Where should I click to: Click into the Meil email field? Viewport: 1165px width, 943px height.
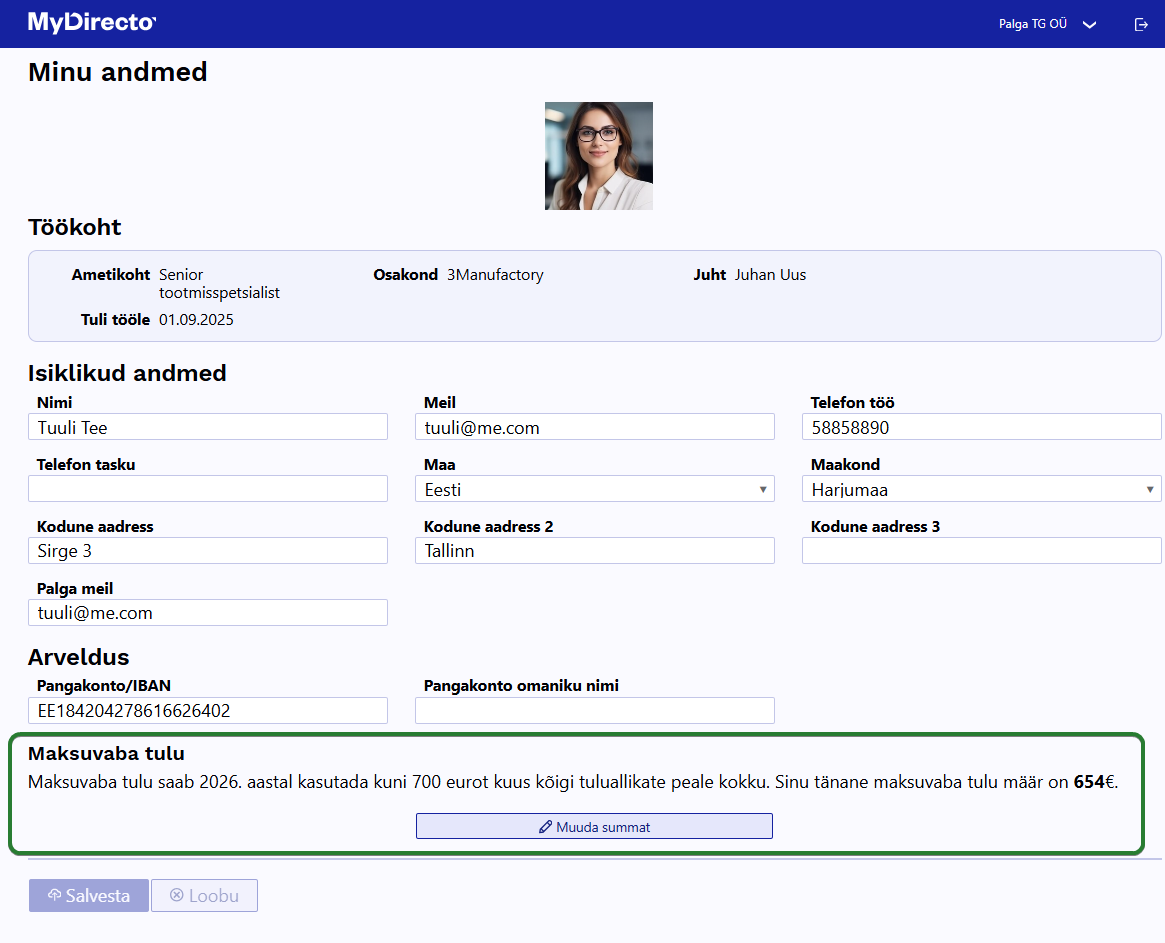pyautogui.click(x=594, y=427)
